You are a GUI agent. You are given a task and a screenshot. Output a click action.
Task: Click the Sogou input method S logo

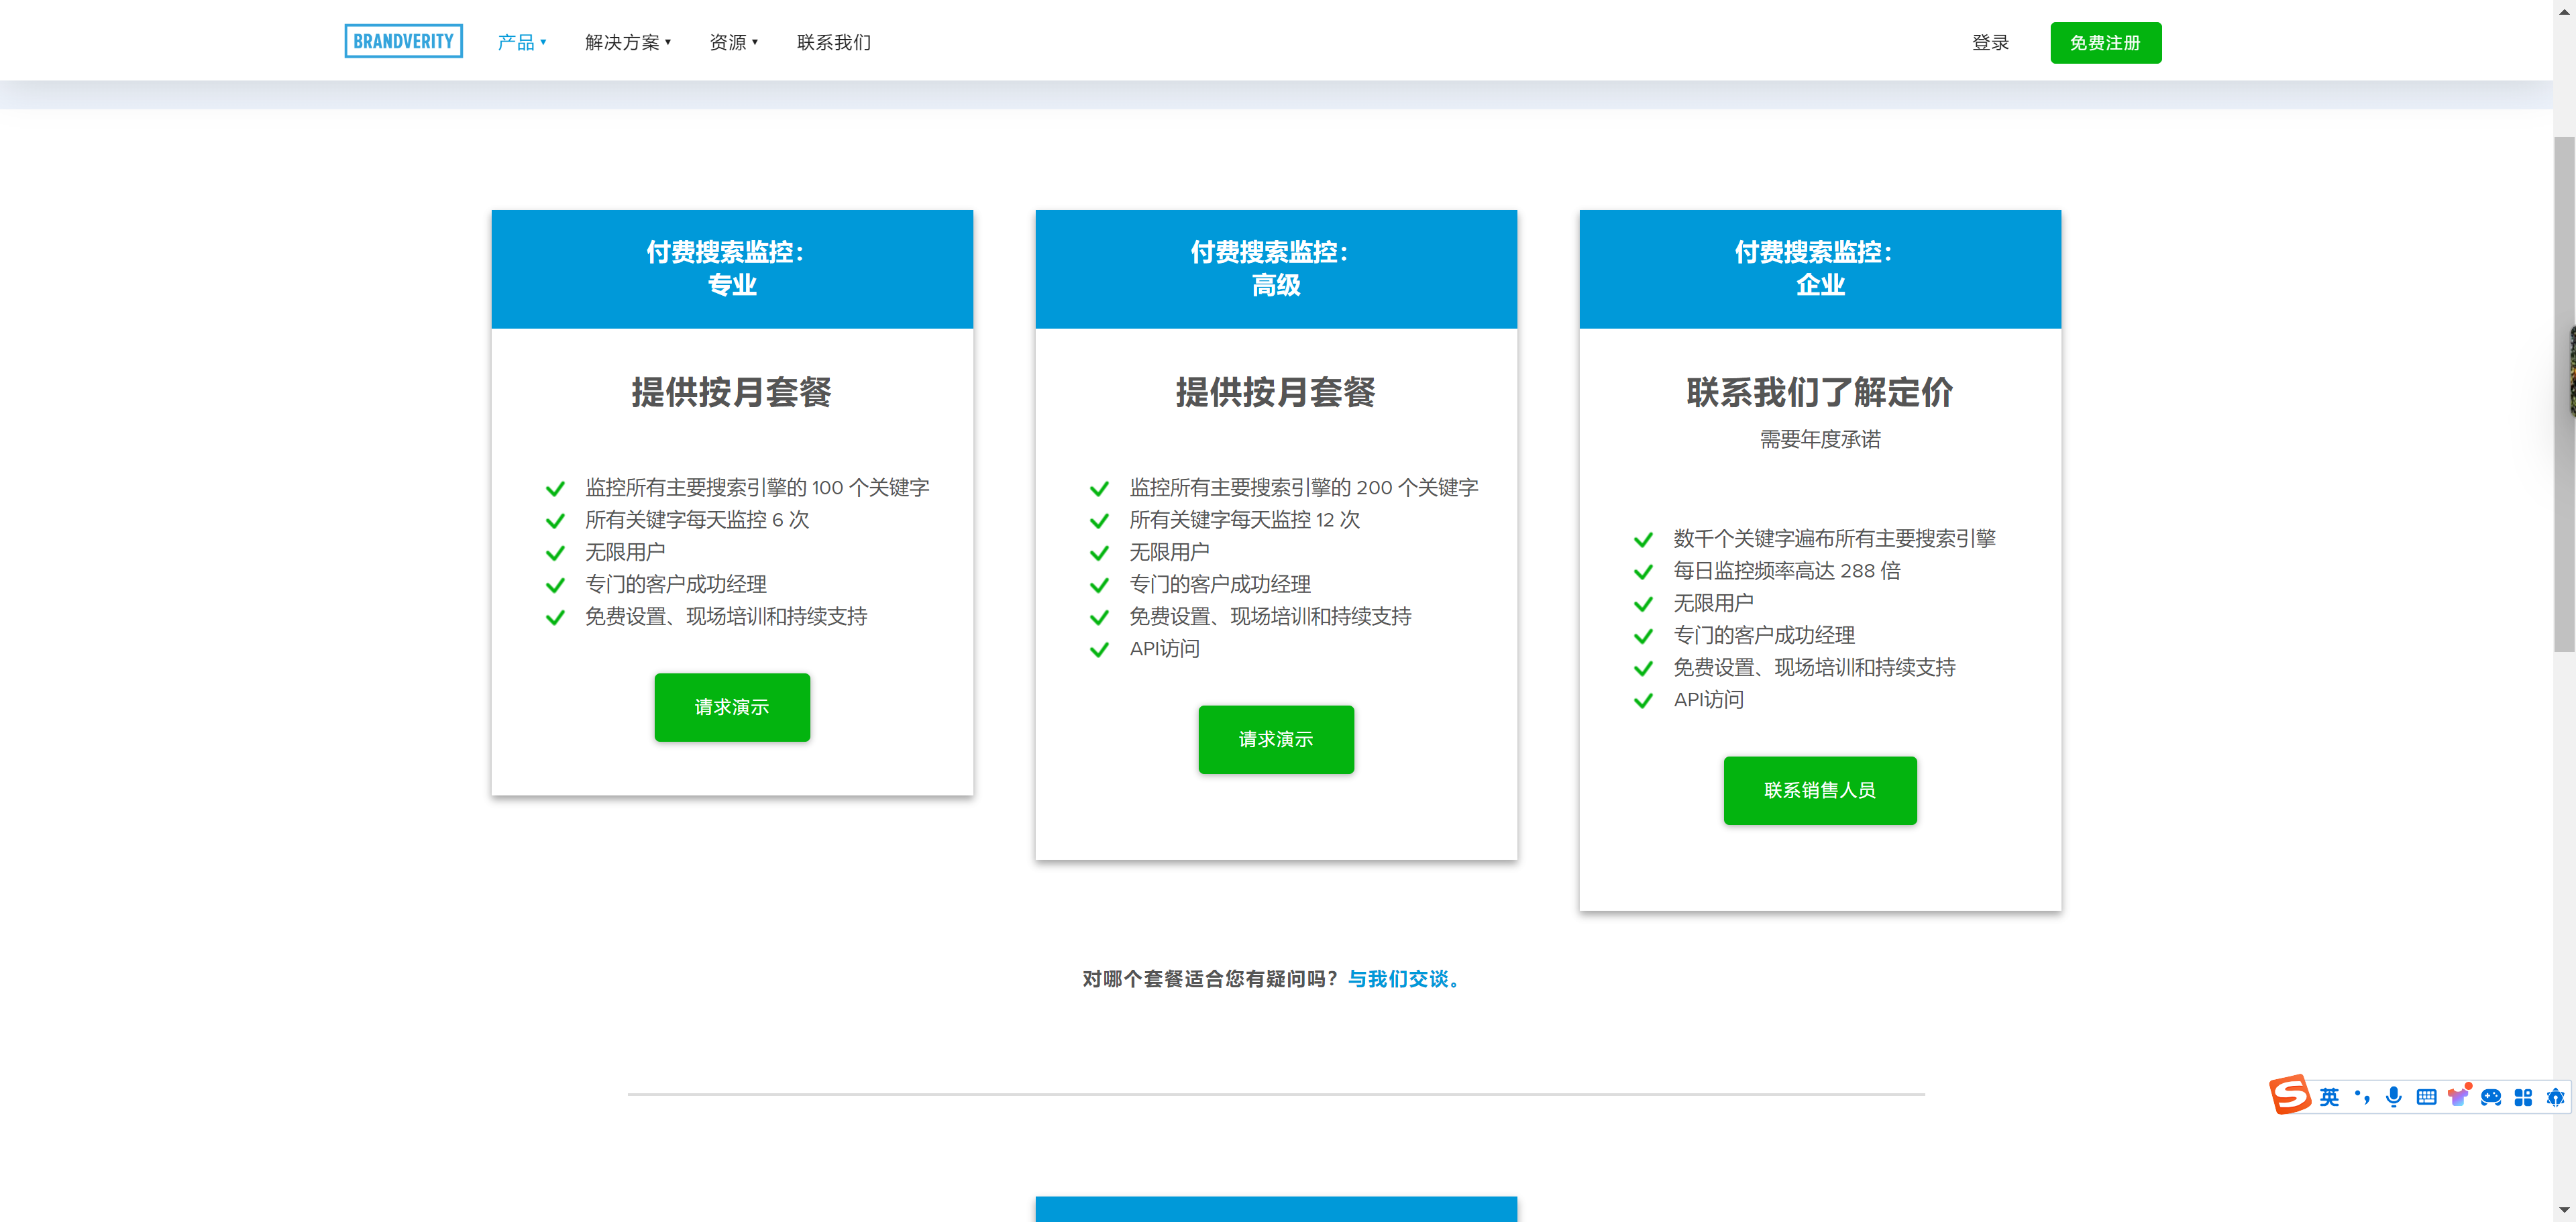2289,1095
